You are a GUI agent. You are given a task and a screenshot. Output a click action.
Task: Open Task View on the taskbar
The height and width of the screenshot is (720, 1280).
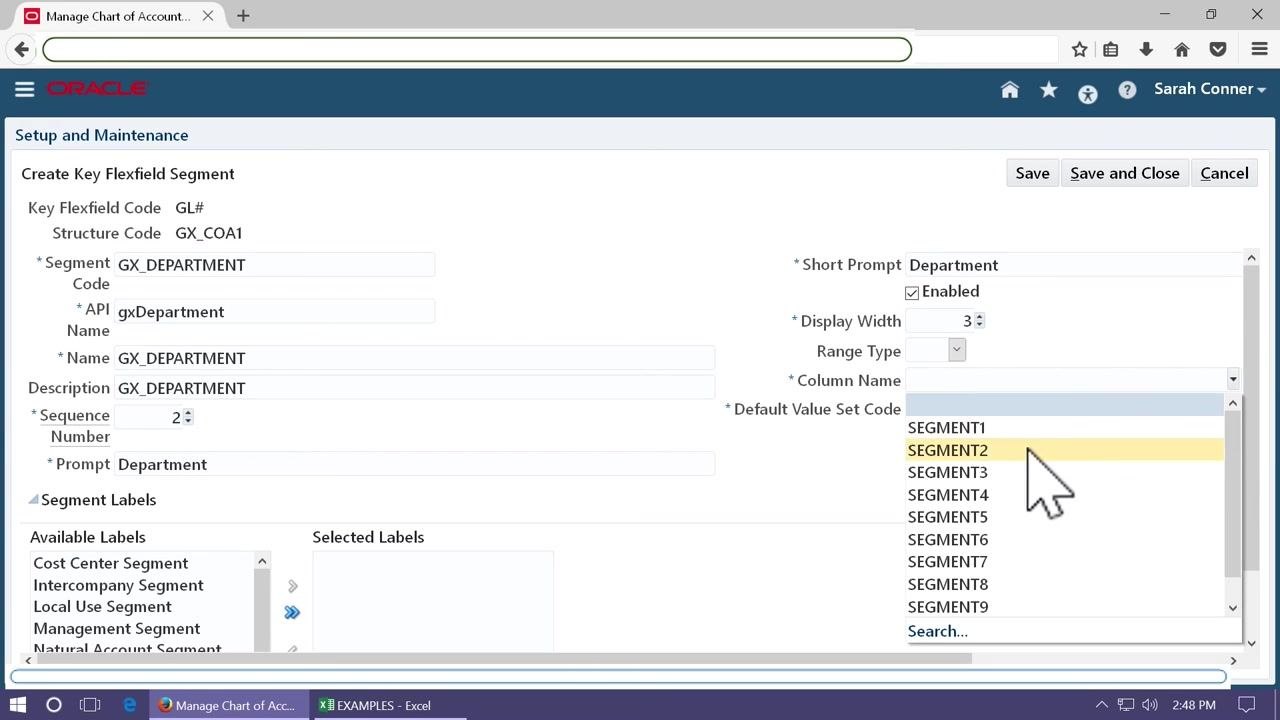click(x=90, y=705)
